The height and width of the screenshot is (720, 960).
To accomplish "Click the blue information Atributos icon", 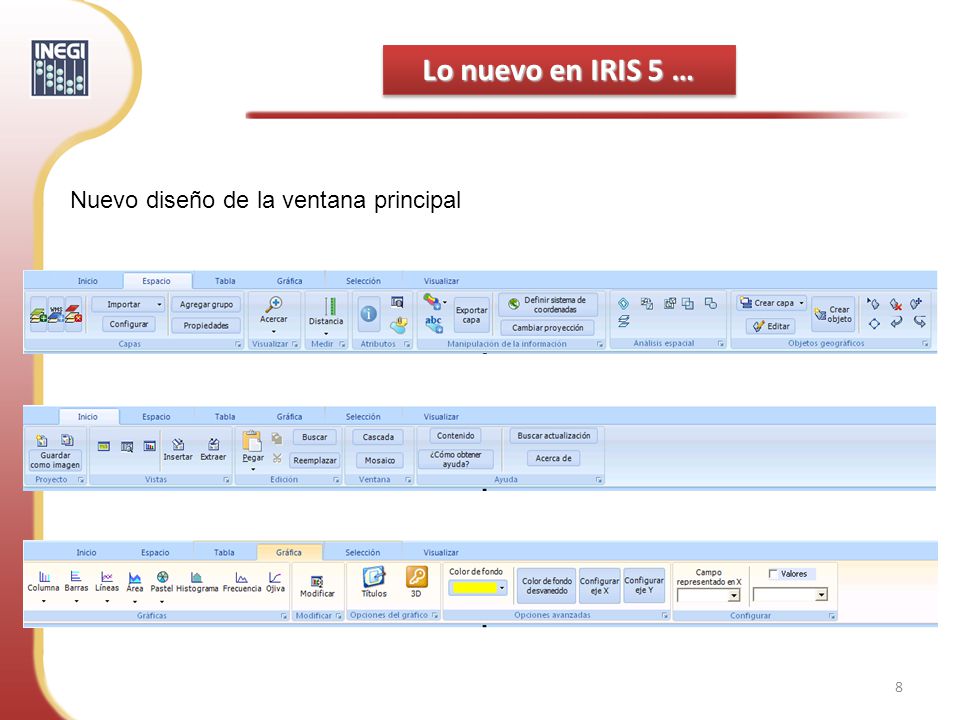I will (369, 313).
